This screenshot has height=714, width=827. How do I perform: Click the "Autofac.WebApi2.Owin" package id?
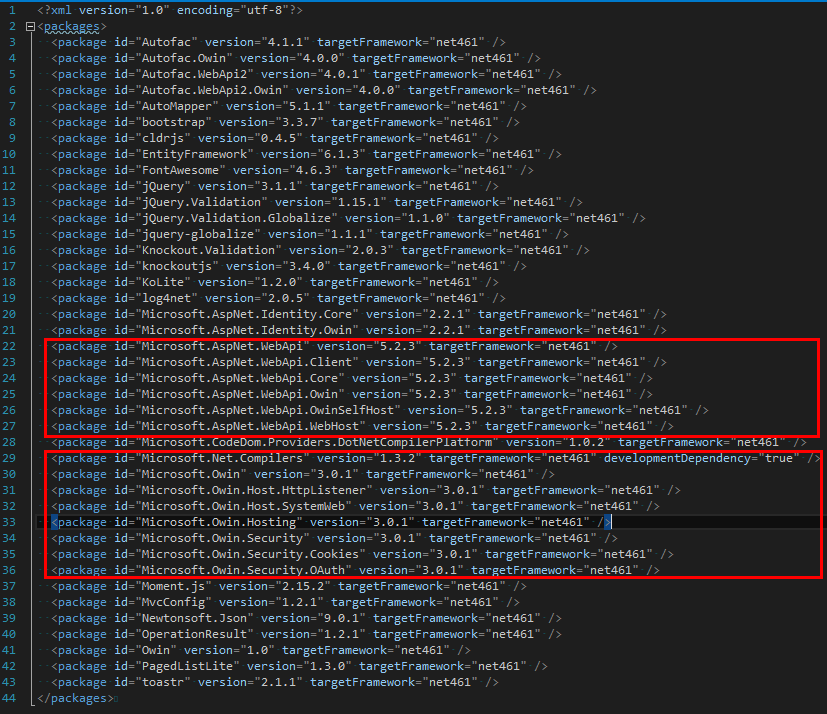pyautogui.click(x=212, y=90)
